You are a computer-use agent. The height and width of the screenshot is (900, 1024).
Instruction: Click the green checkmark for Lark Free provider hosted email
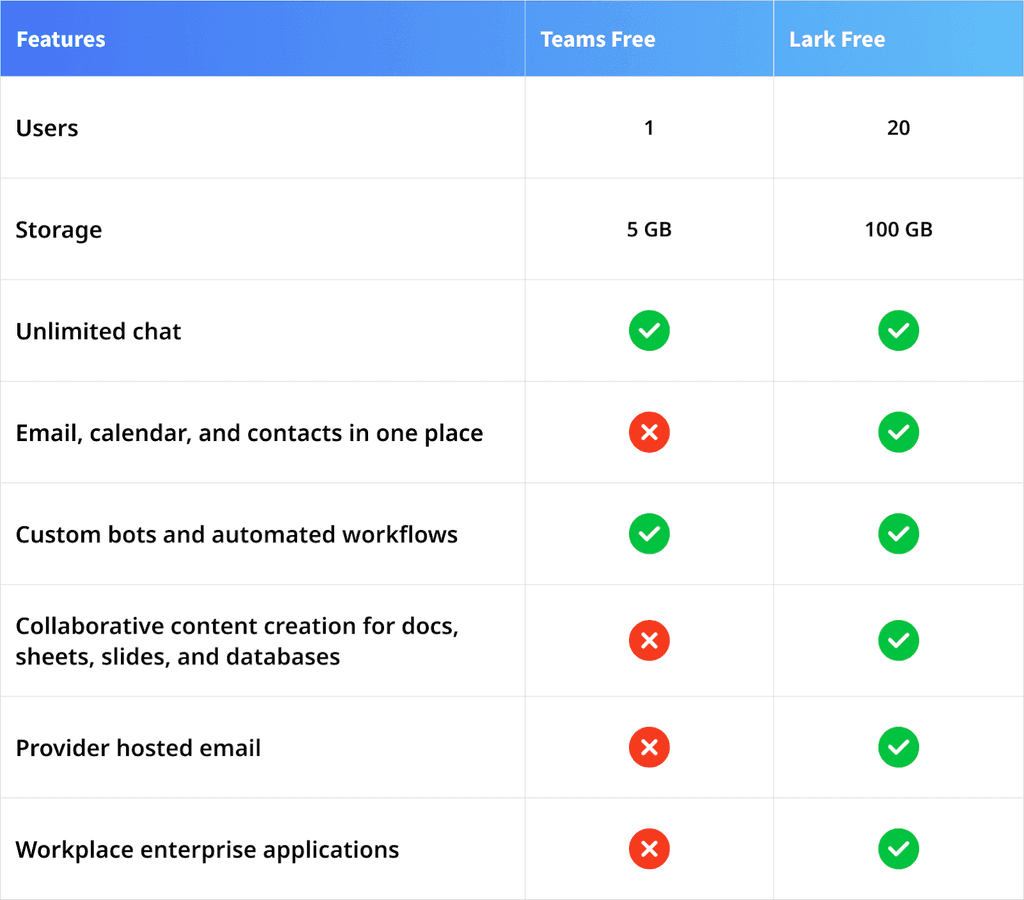[x=898, y=747]
